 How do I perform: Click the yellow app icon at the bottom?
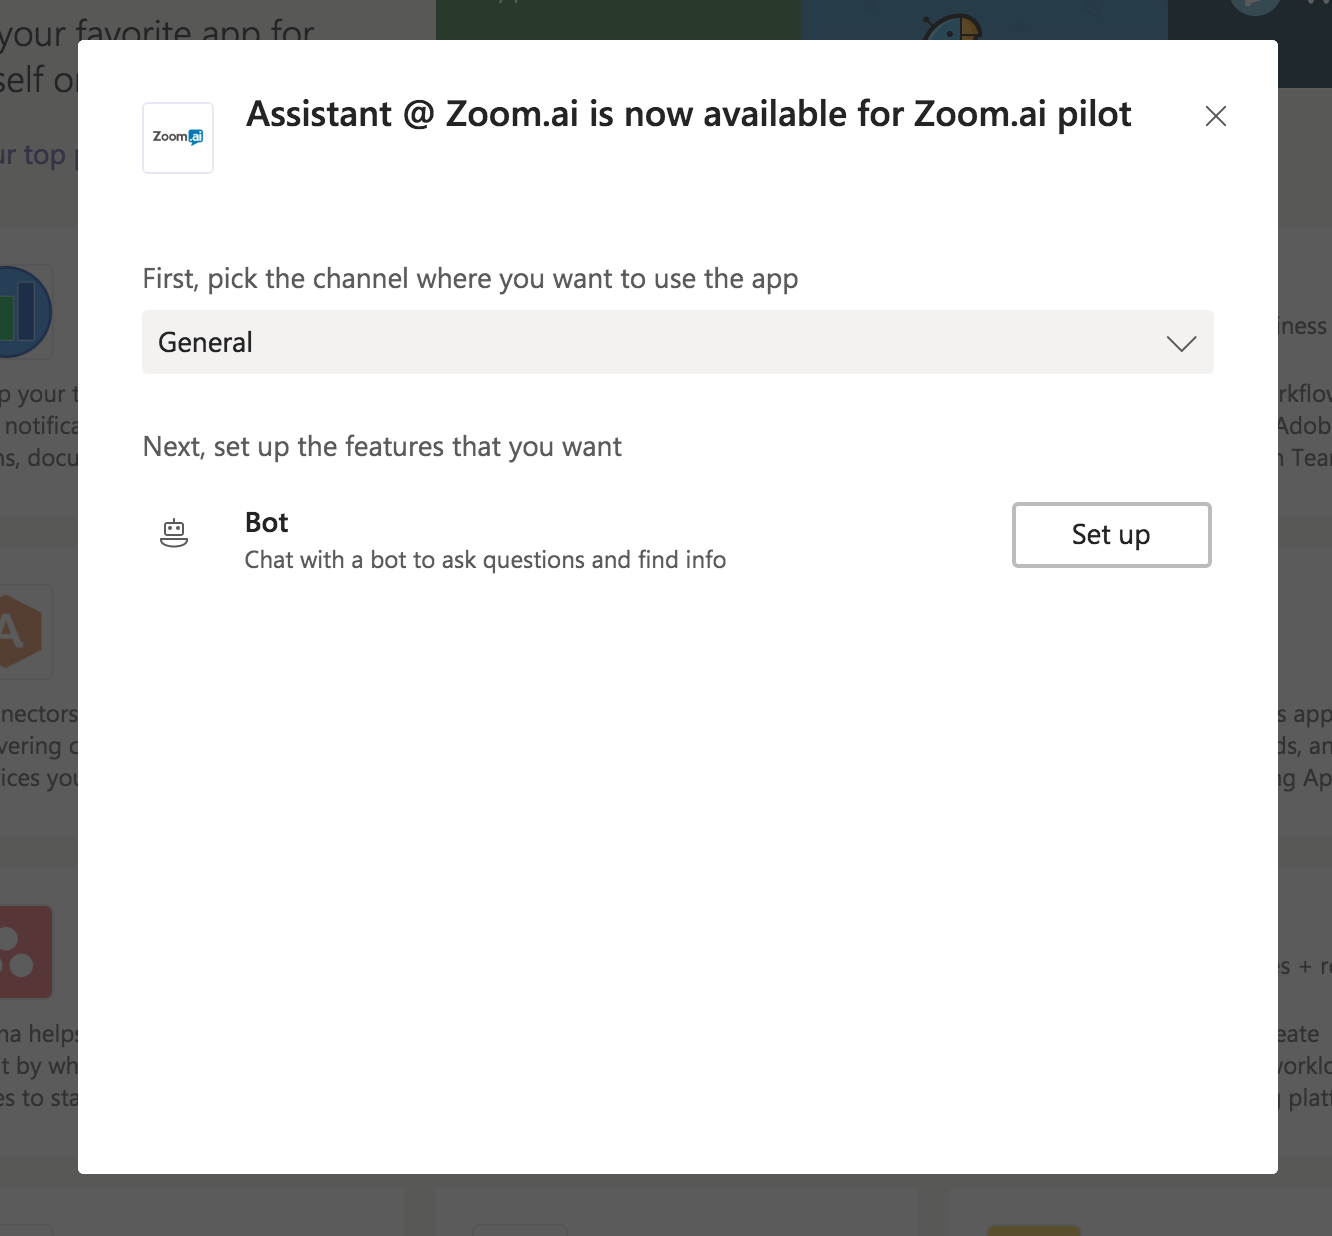pyautogui.click(x=1033, y=1230)
